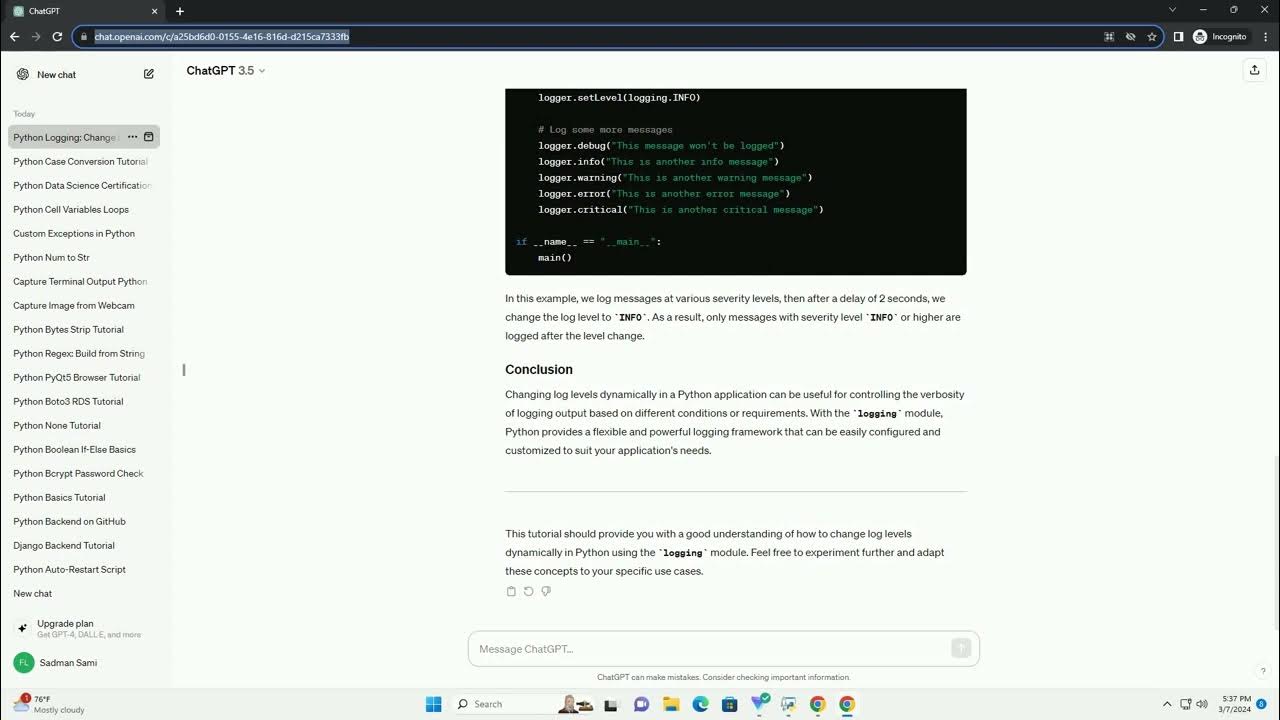Reload the page
Viewport: 1280px width, 720px height.
point(57,36)
